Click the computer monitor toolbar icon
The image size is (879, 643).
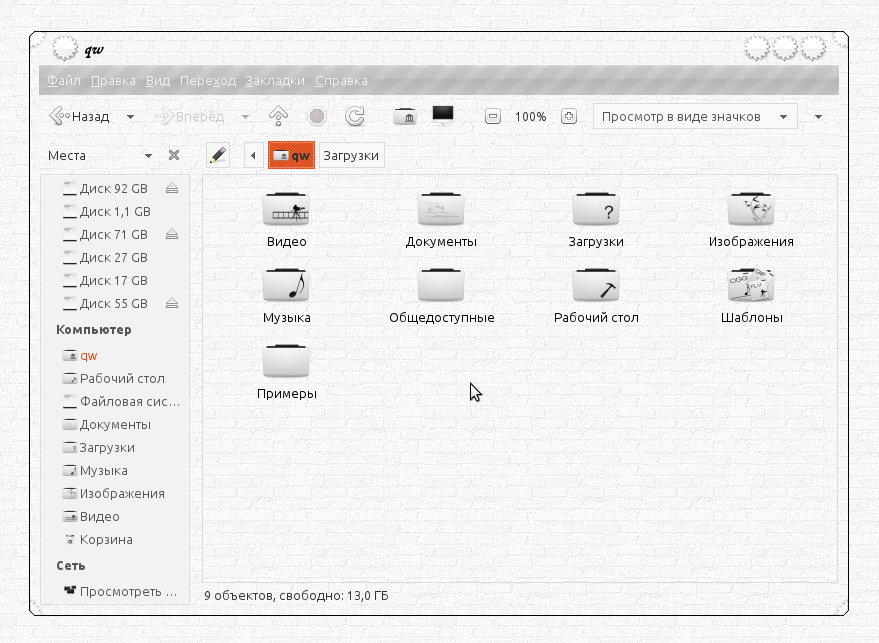pyautogui.click(x=443, y=115)
